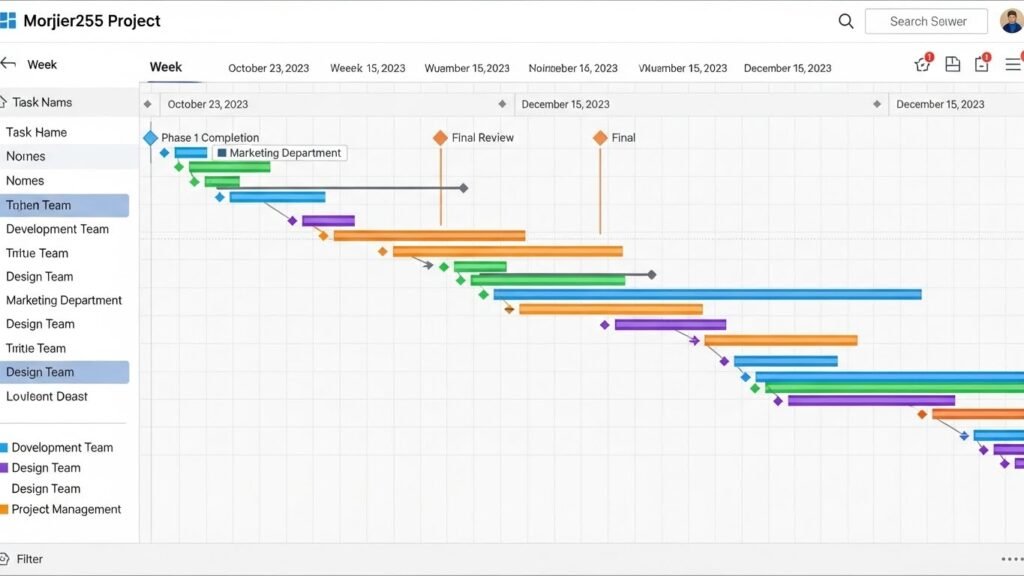Image resolution: width=1024 pixels, height=576 pixels.
Task: Open the Filter panel at the bottom
Action: [29, 559]
